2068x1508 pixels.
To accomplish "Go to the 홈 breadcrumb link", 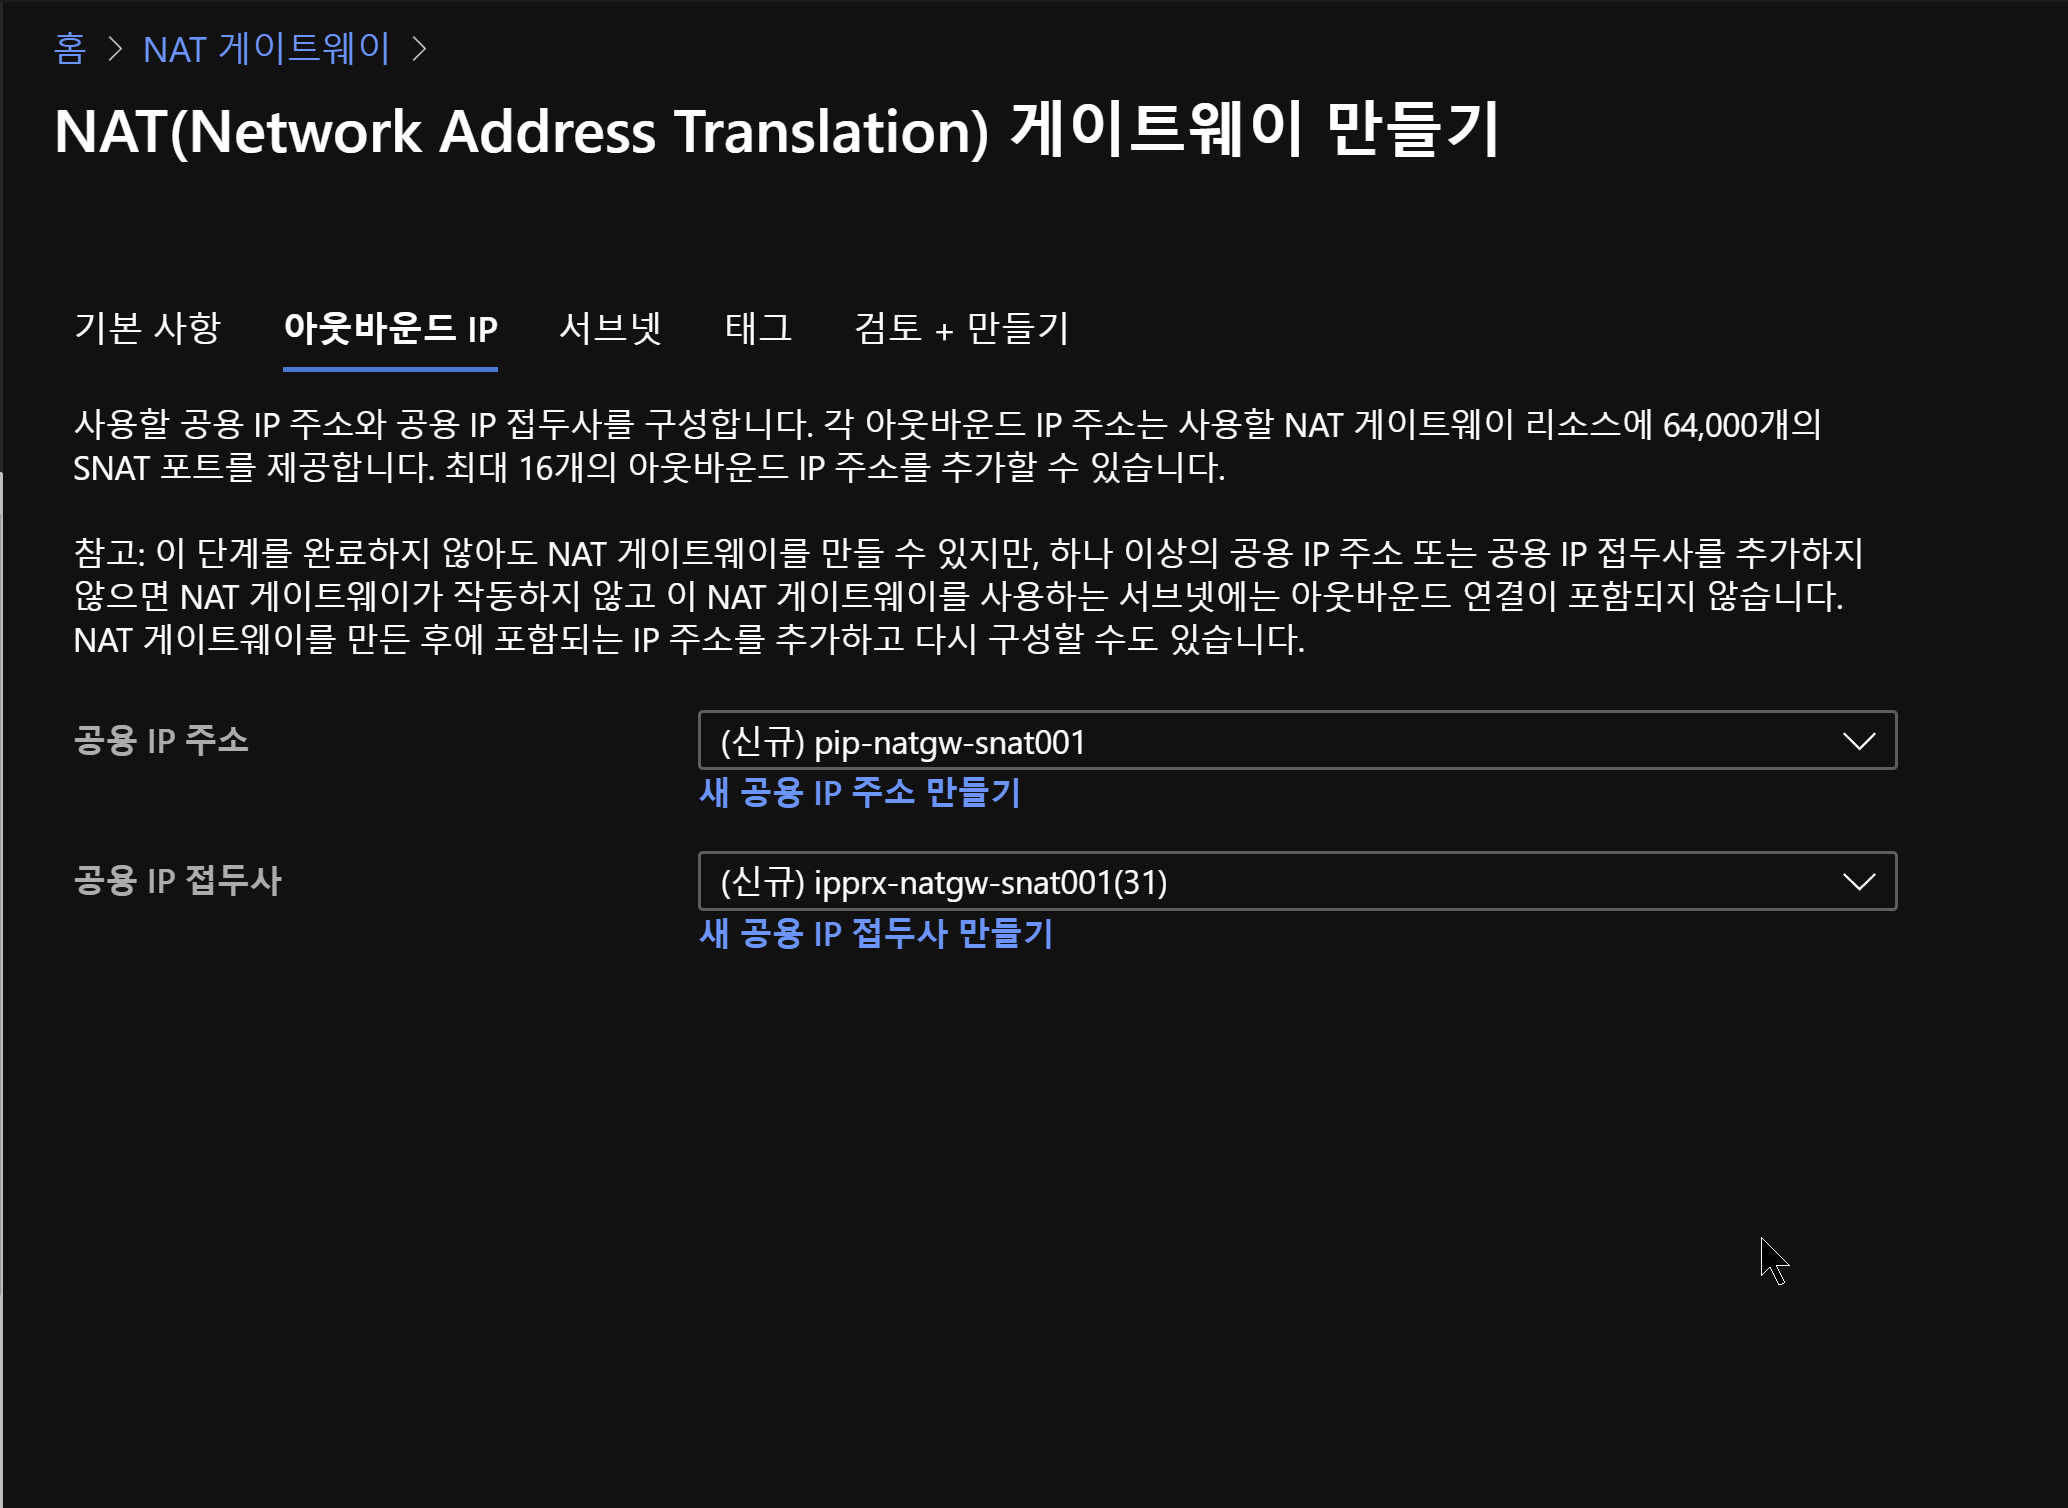I will [69, 48].
